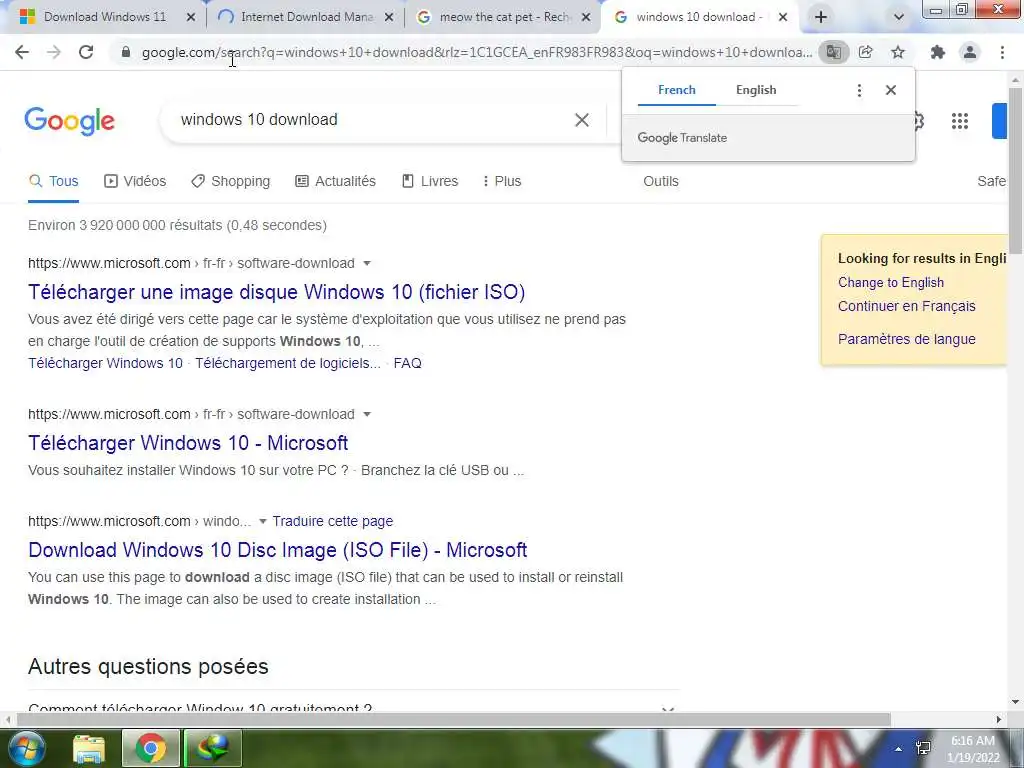Screen dimensions: 1024x768
Task: Open a new tab with the plus button
Action: pyautogui.click(x=820, y=17)
